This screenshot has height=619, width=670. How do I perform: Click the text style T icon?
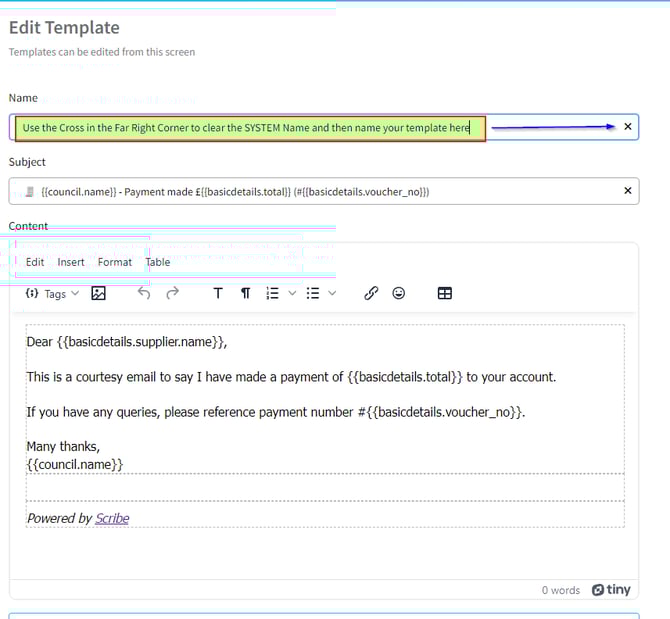click(x=218, y=294)
